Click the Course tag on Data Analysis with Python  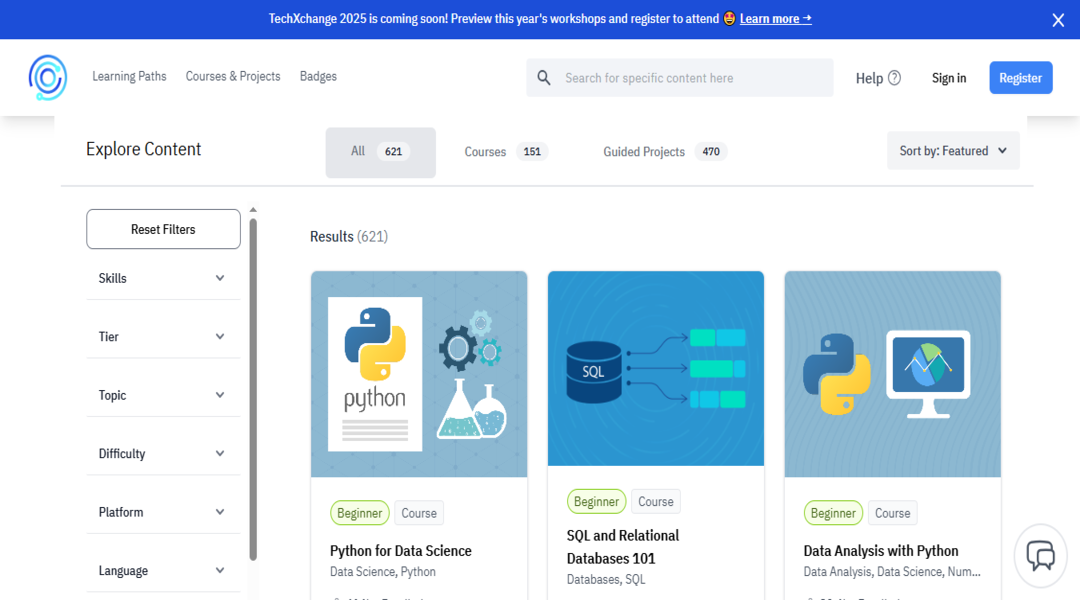coord(893,513)
